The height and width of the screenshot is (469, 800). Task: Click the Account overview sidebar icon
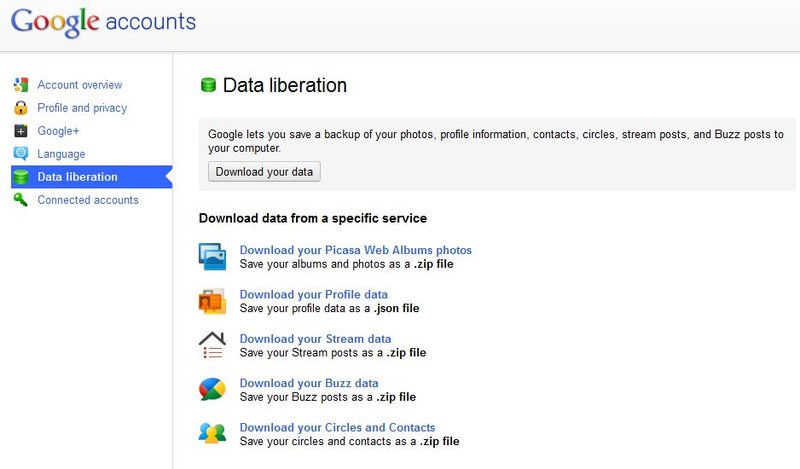21,85
